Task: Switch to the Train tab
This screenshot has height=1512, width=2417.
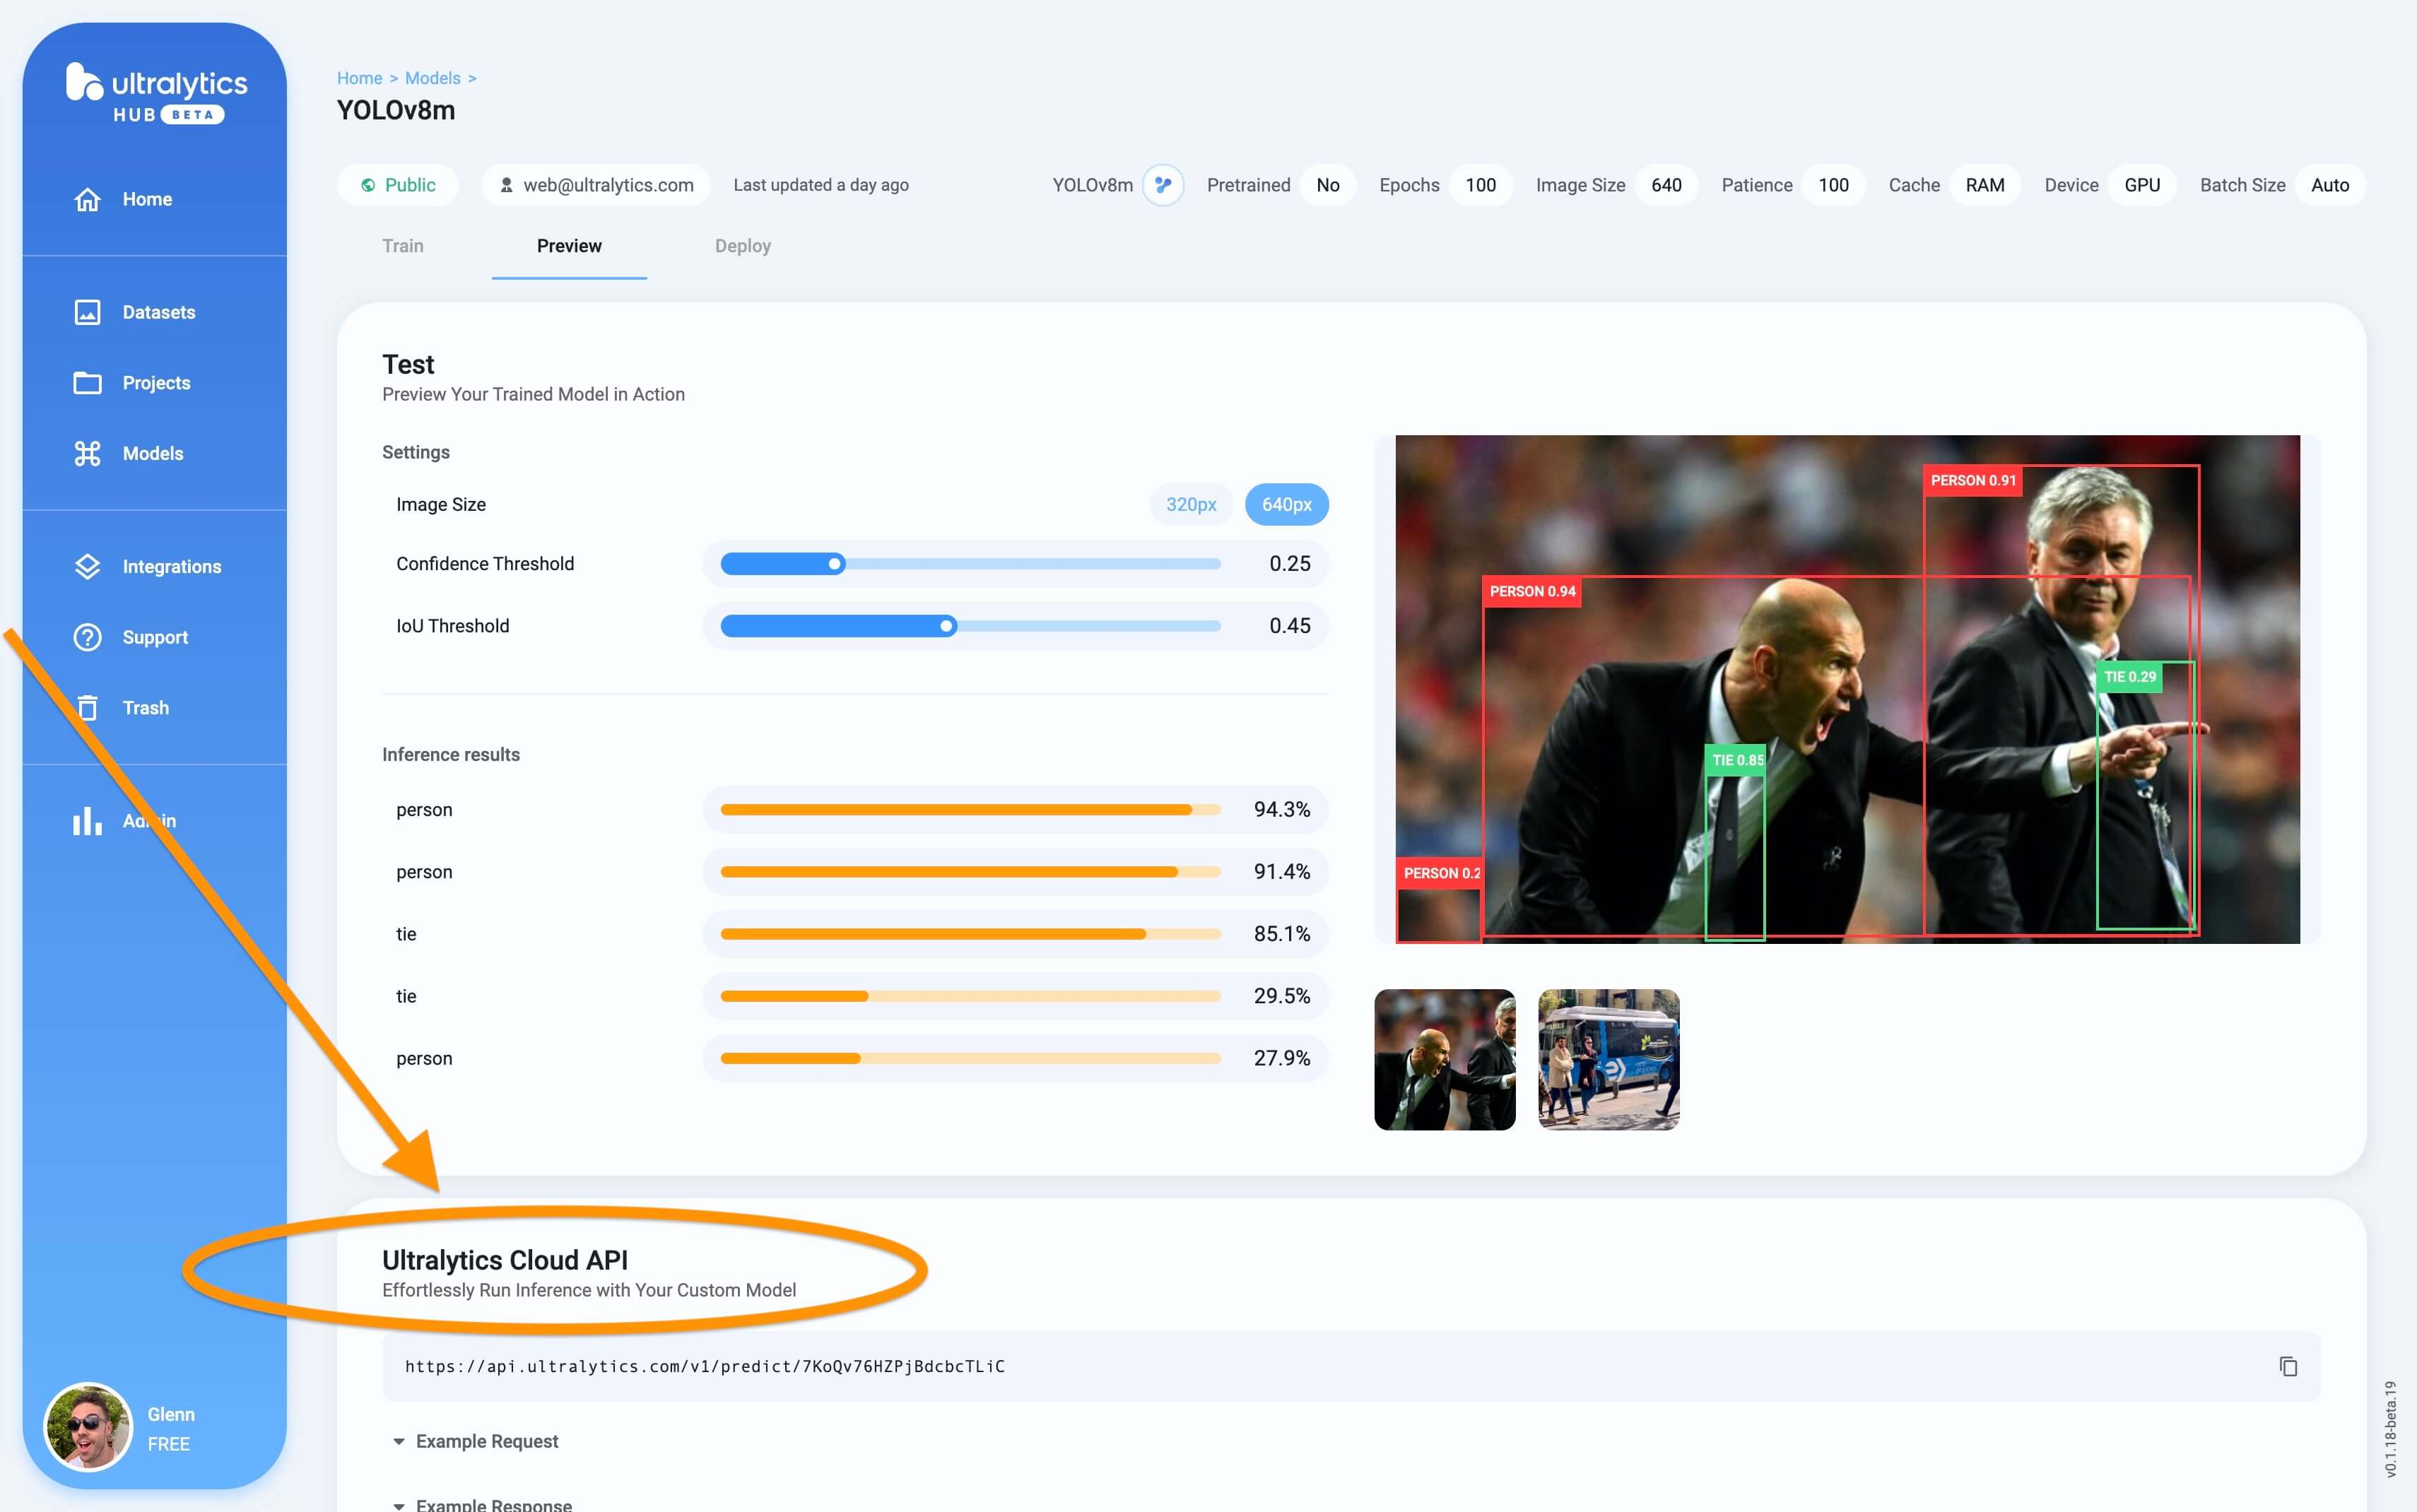Action: coord(403,246)
